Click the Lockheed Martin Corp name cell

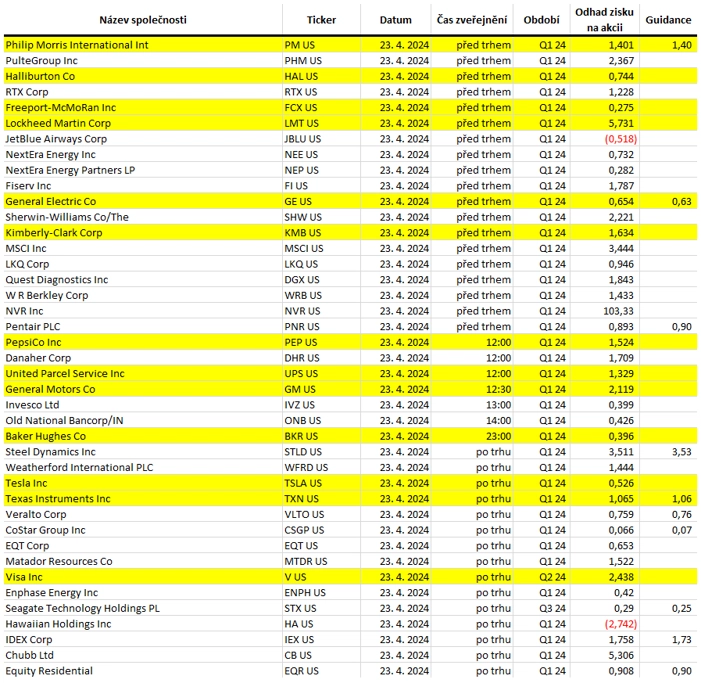[x=58, y=123]
